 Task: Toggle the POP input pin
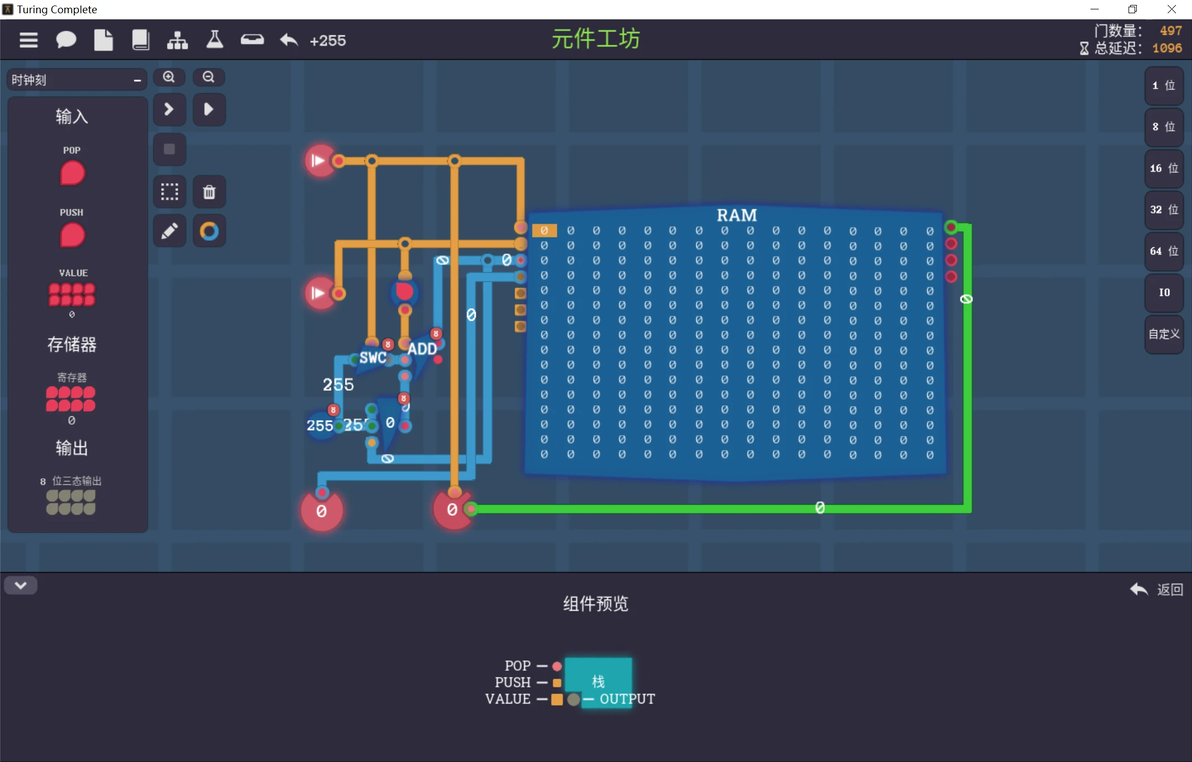pos(72,173)
